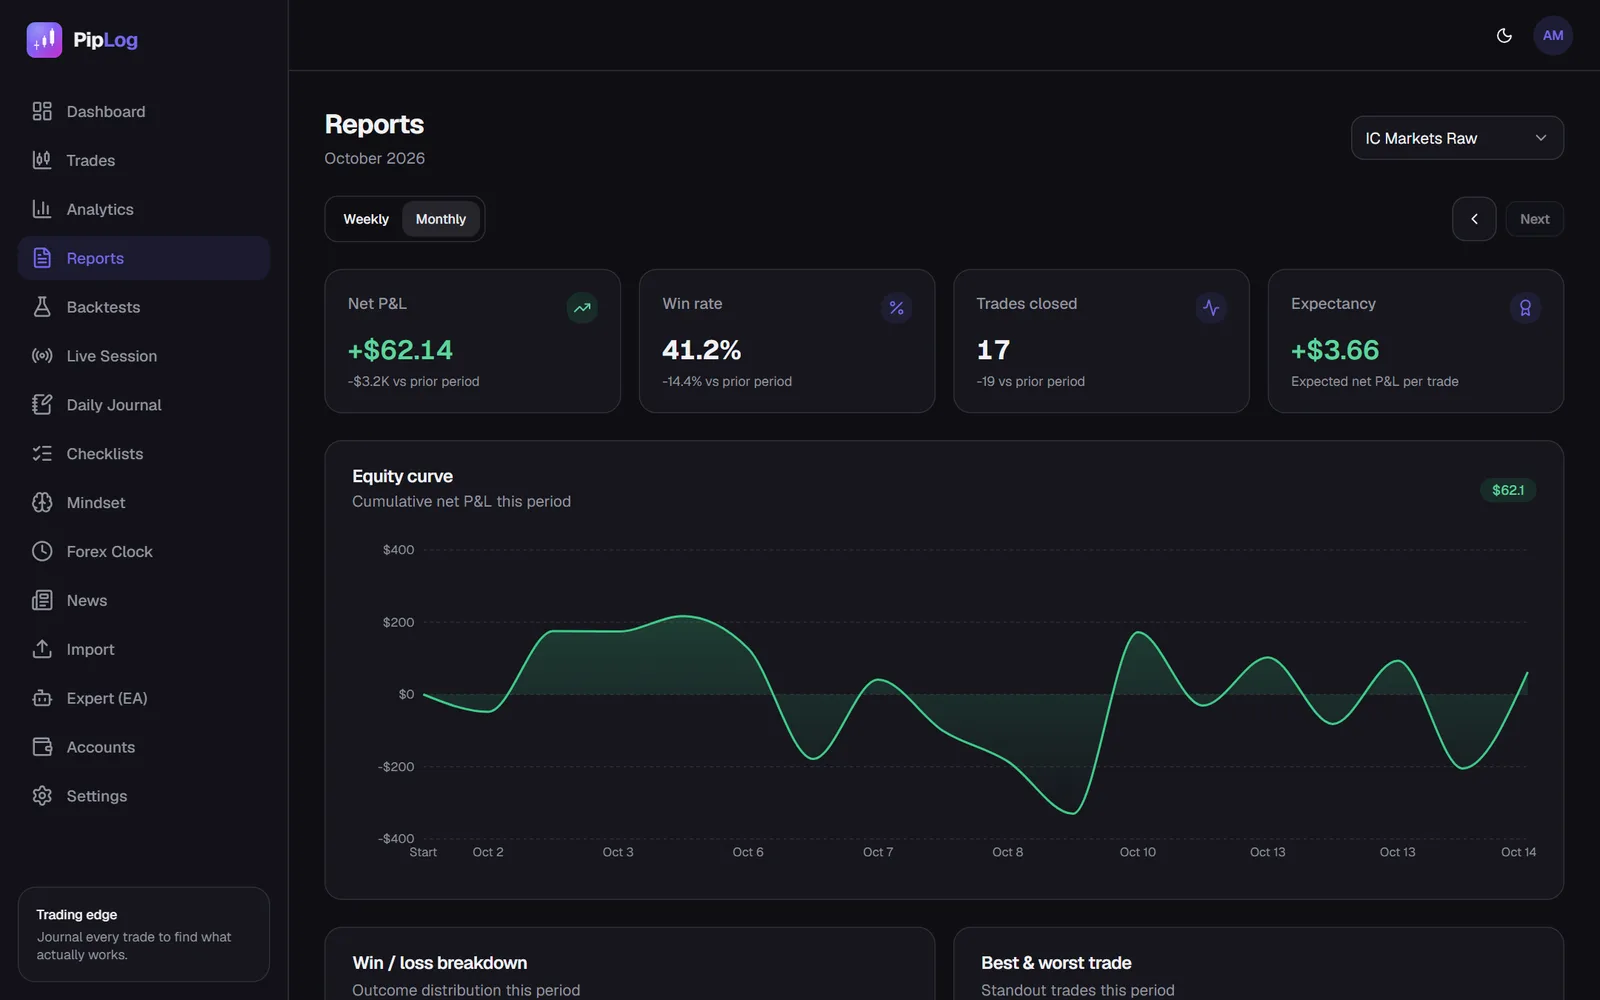
Task: Click the Oct 14 chart axis label
Action: click(x=1518, y=852)
